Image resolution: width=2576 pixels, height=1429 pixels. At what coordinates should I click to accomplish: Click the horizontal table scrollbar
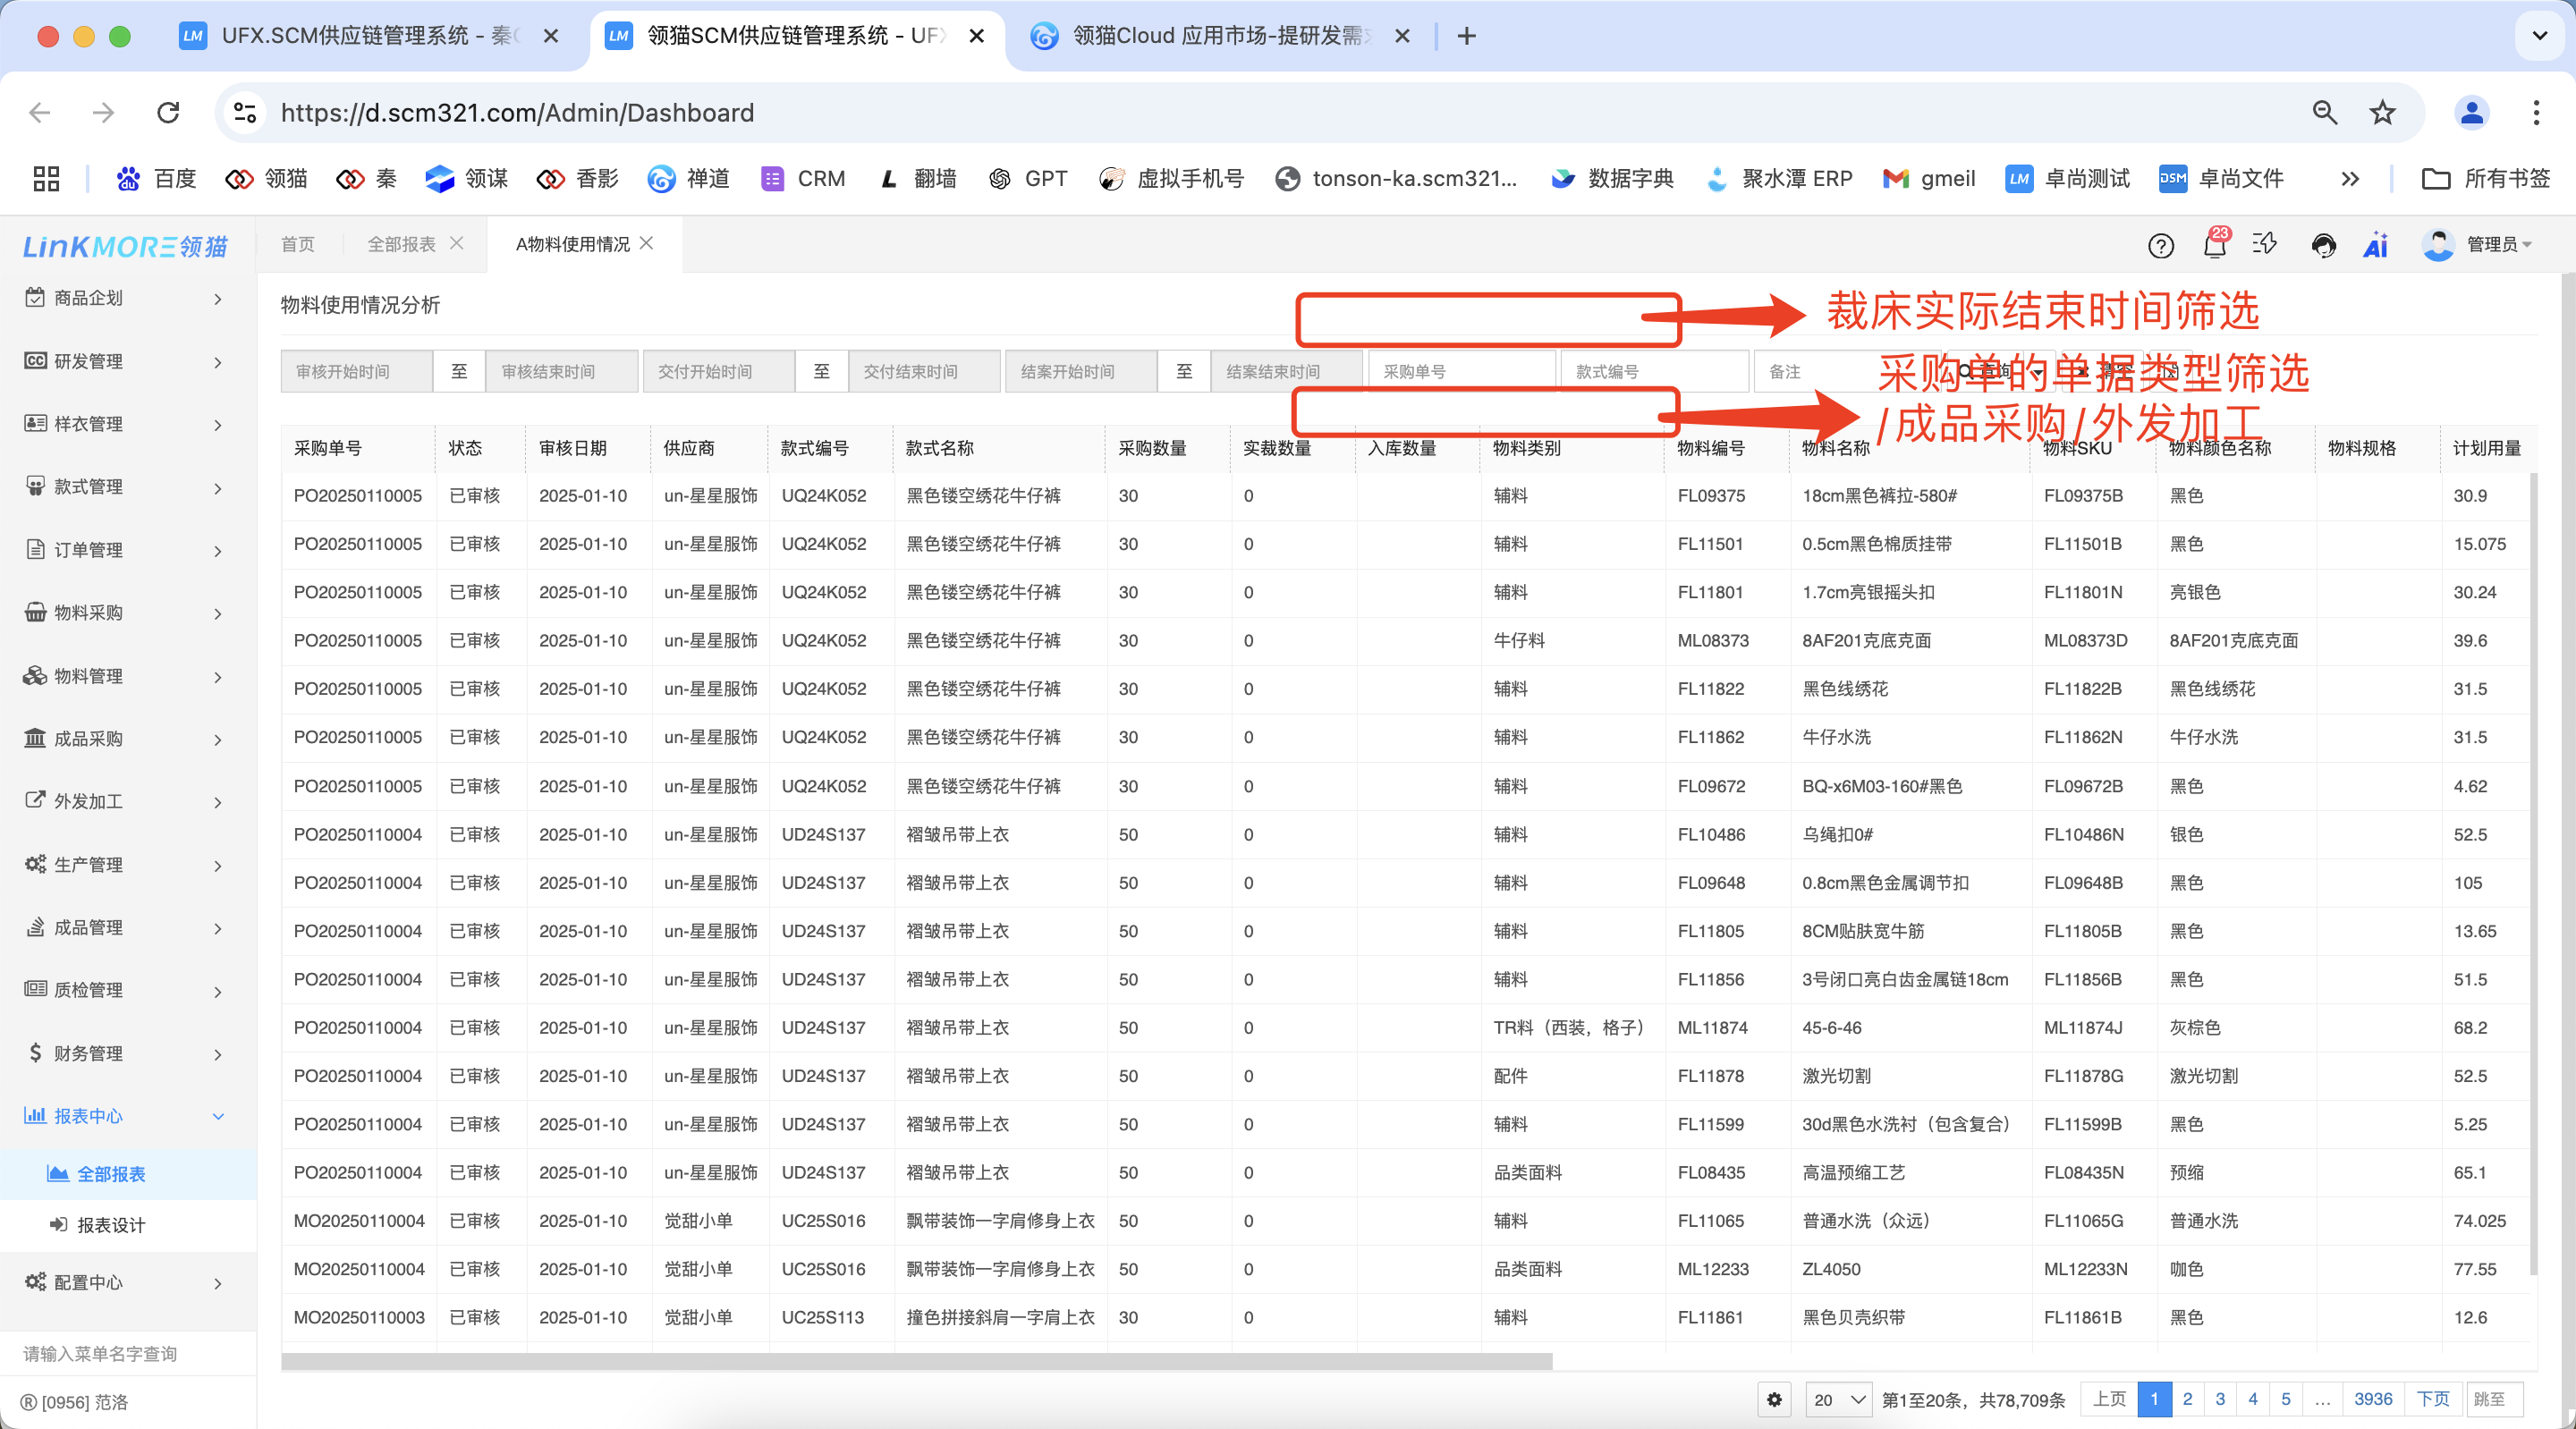pyautogui.click(x=916, y=1361)
